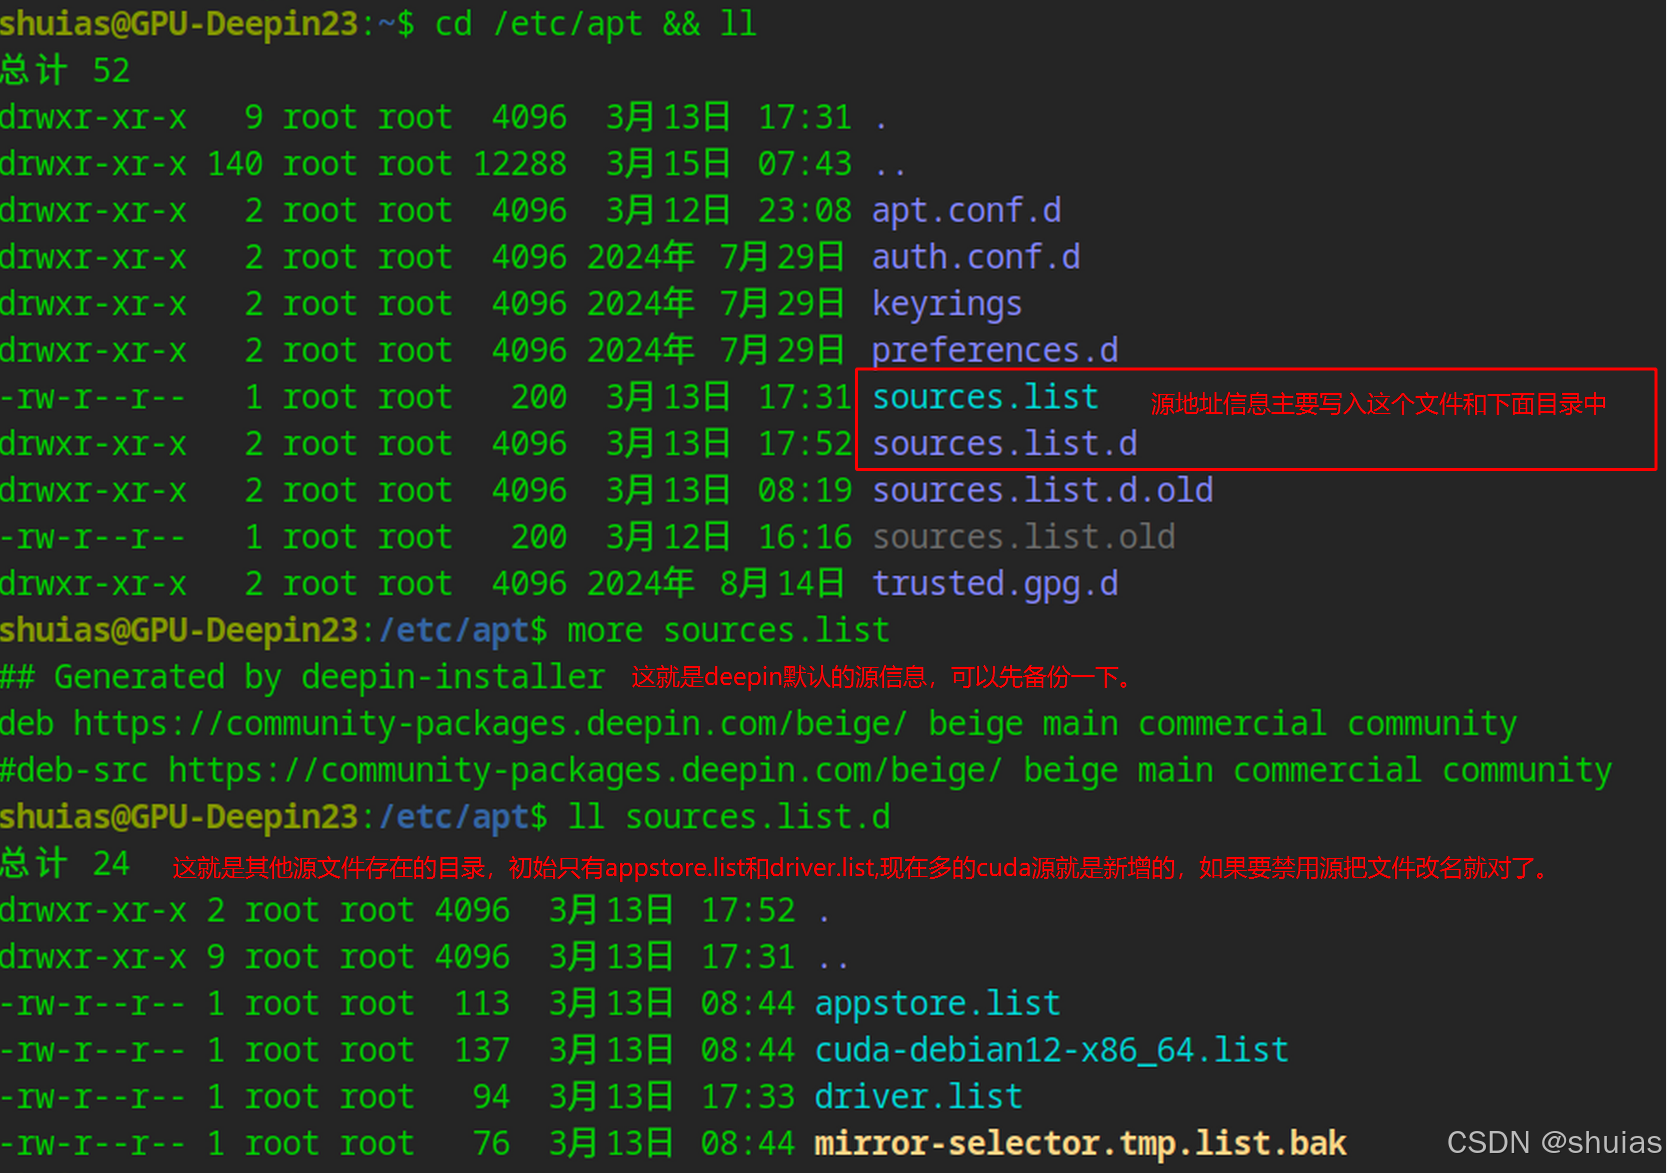Select the preferences.d directory entry
1667x1173 pixels.
995,351
